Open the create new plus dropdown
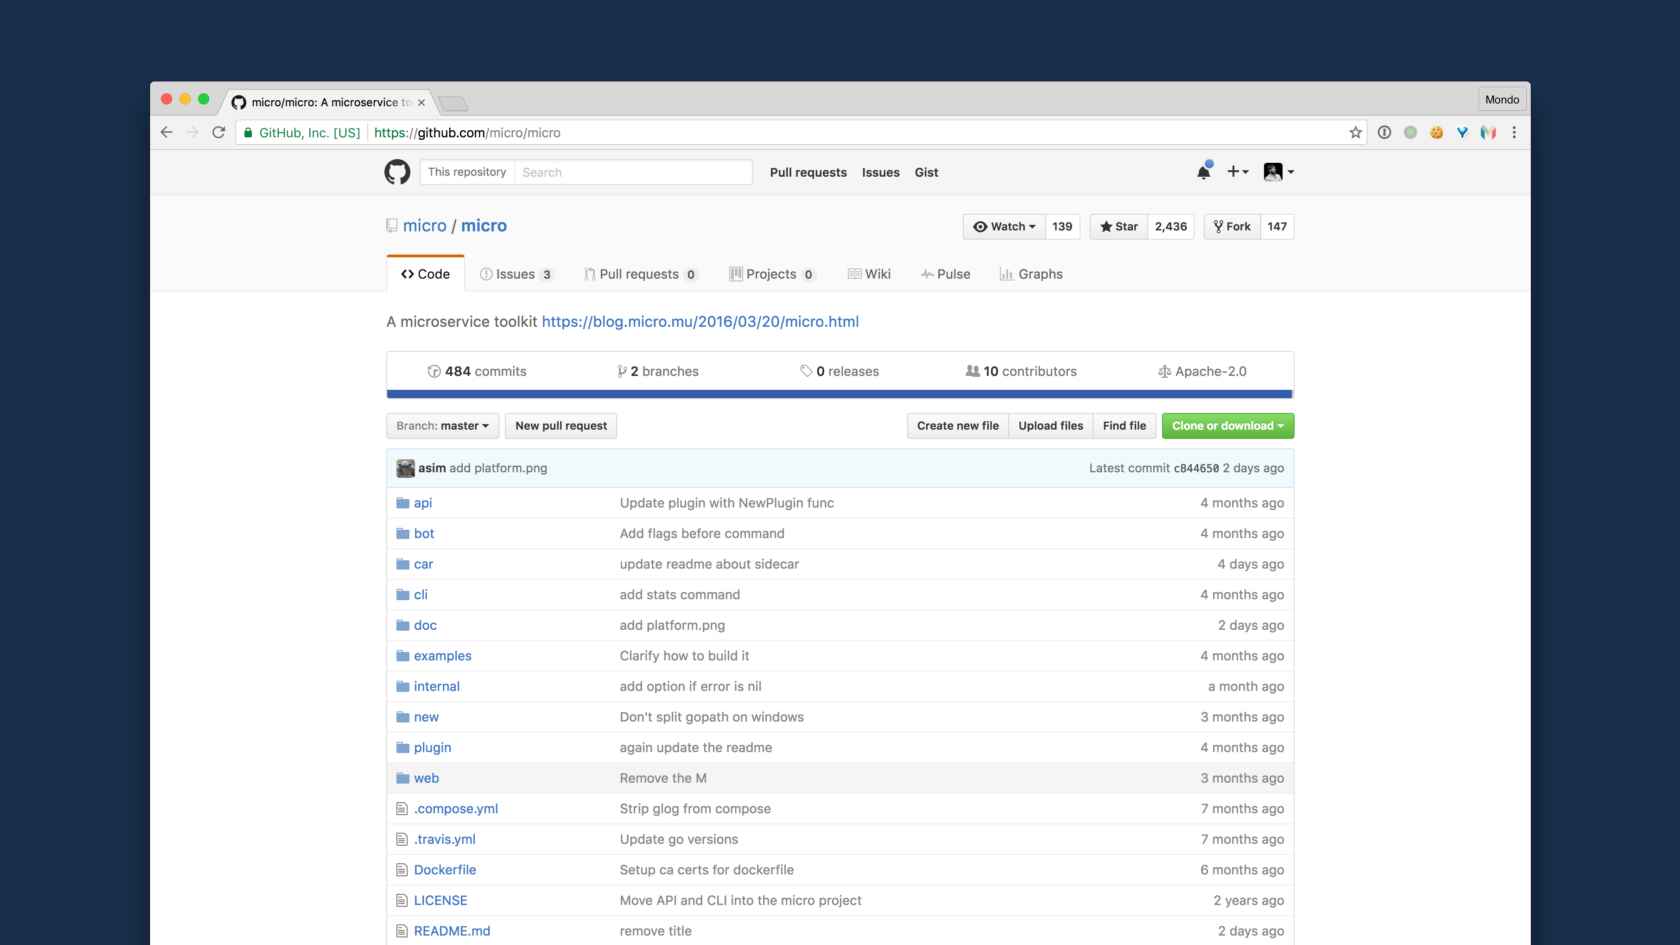Image resolution: width=1680 pixels, height=945 pixels. (x=1237, y=172)
